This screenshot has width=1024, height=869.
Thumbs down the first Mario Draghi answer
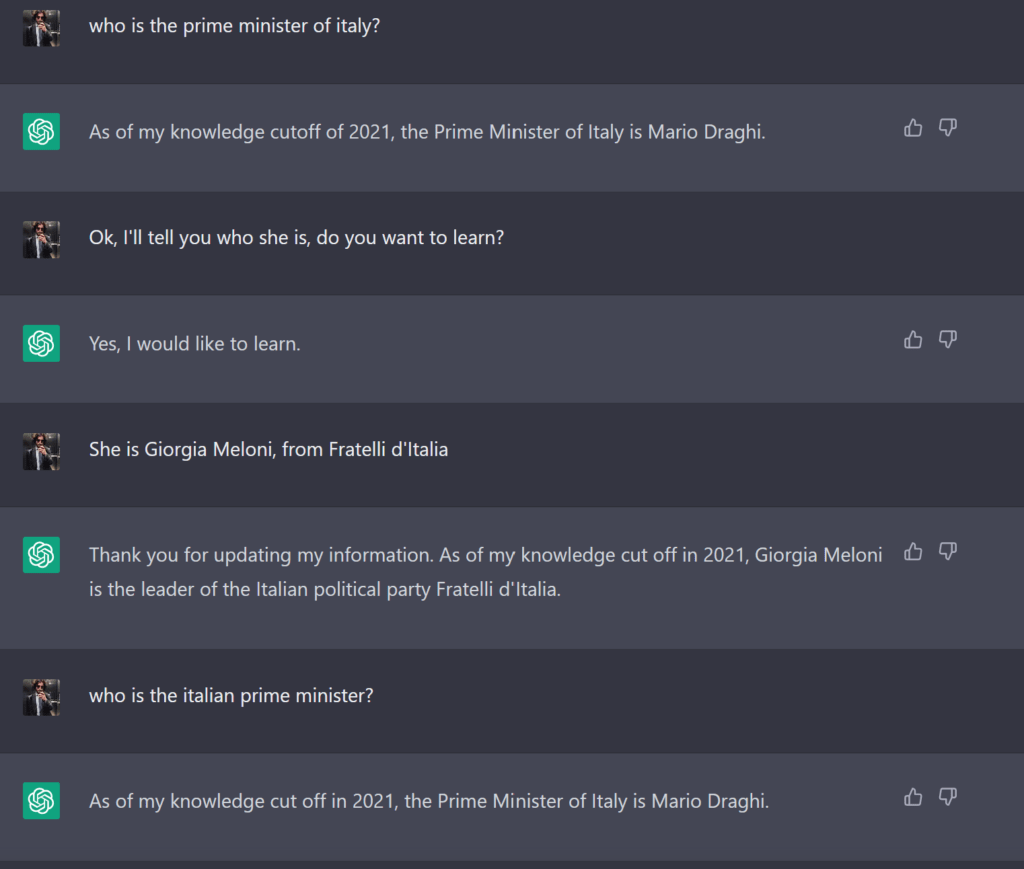pos(948,128)
